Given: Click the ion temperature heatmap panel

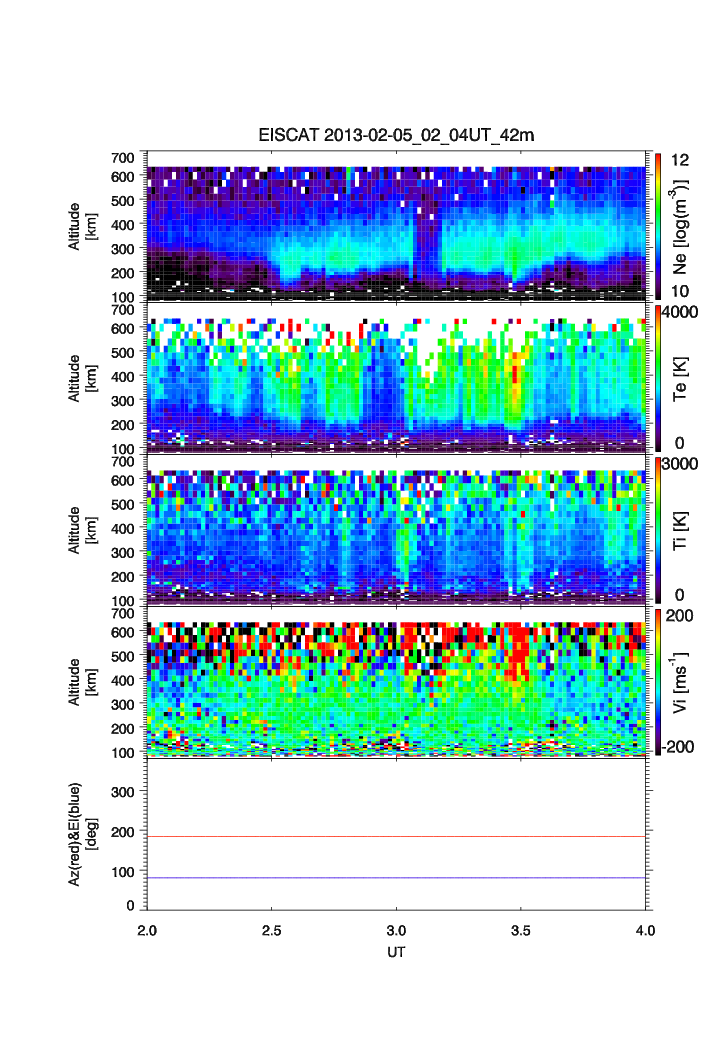Looking at the screenshot, I should [396, 530].
